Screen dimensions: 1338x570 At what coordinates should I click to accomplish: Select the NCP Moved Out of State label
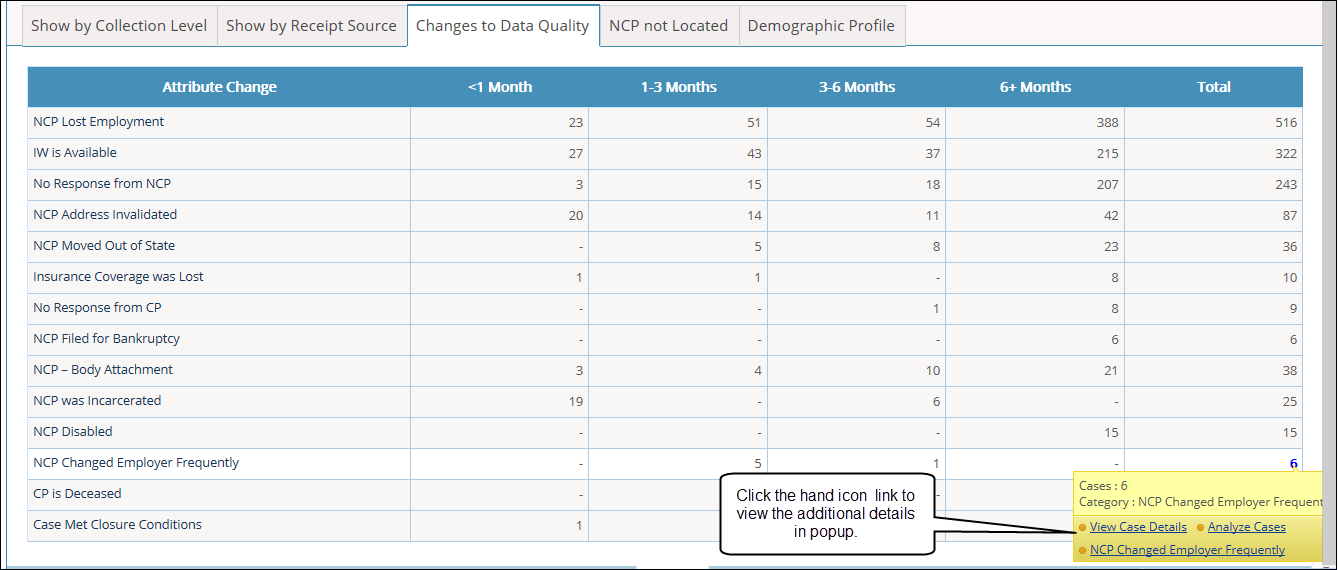click(104, 246)
